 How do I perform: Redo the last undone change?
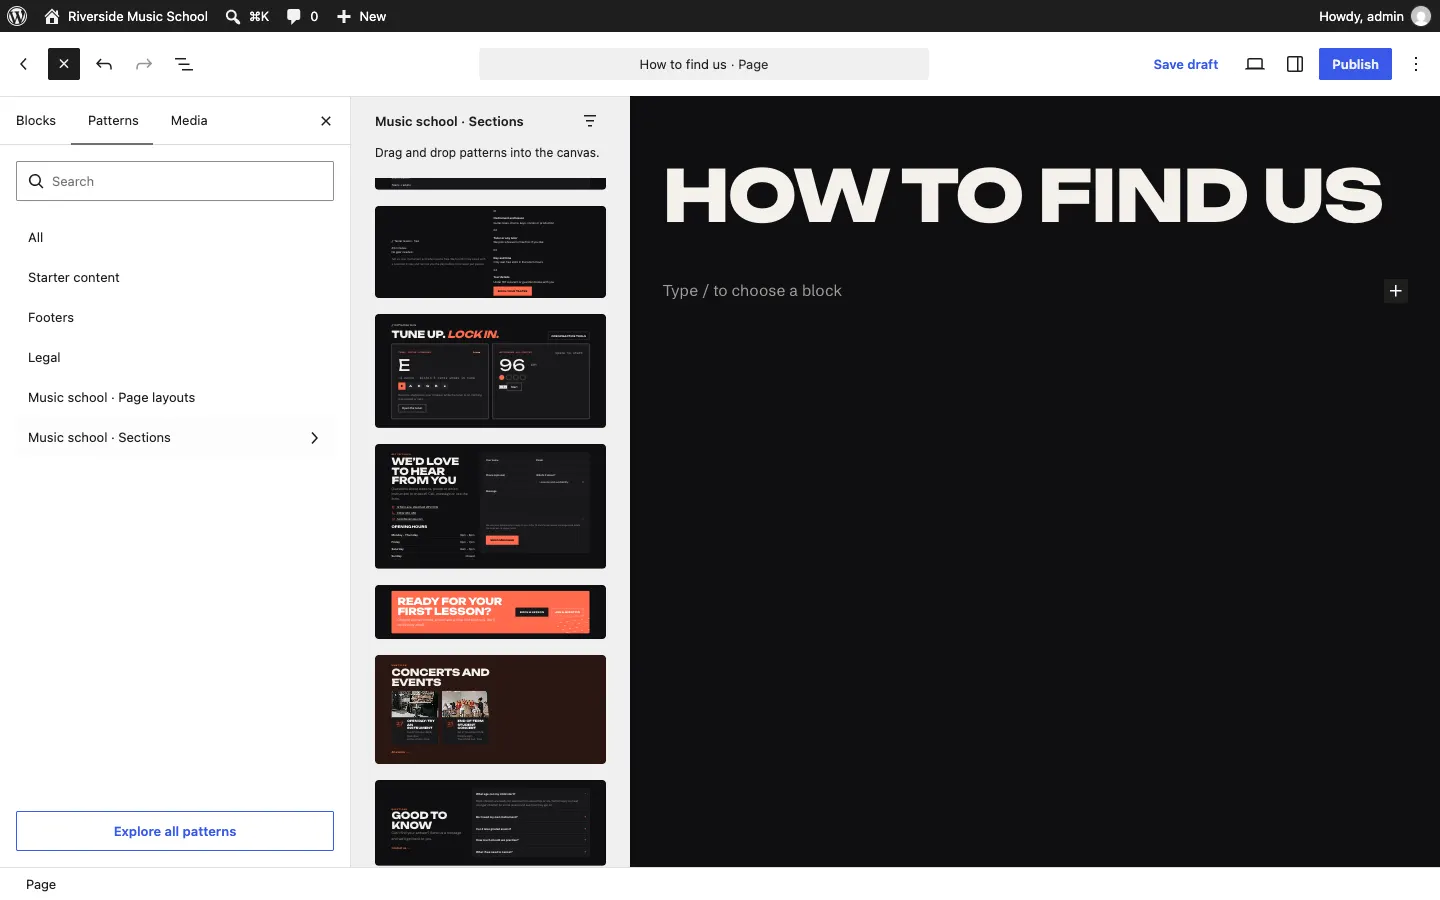tap(144, 64)
